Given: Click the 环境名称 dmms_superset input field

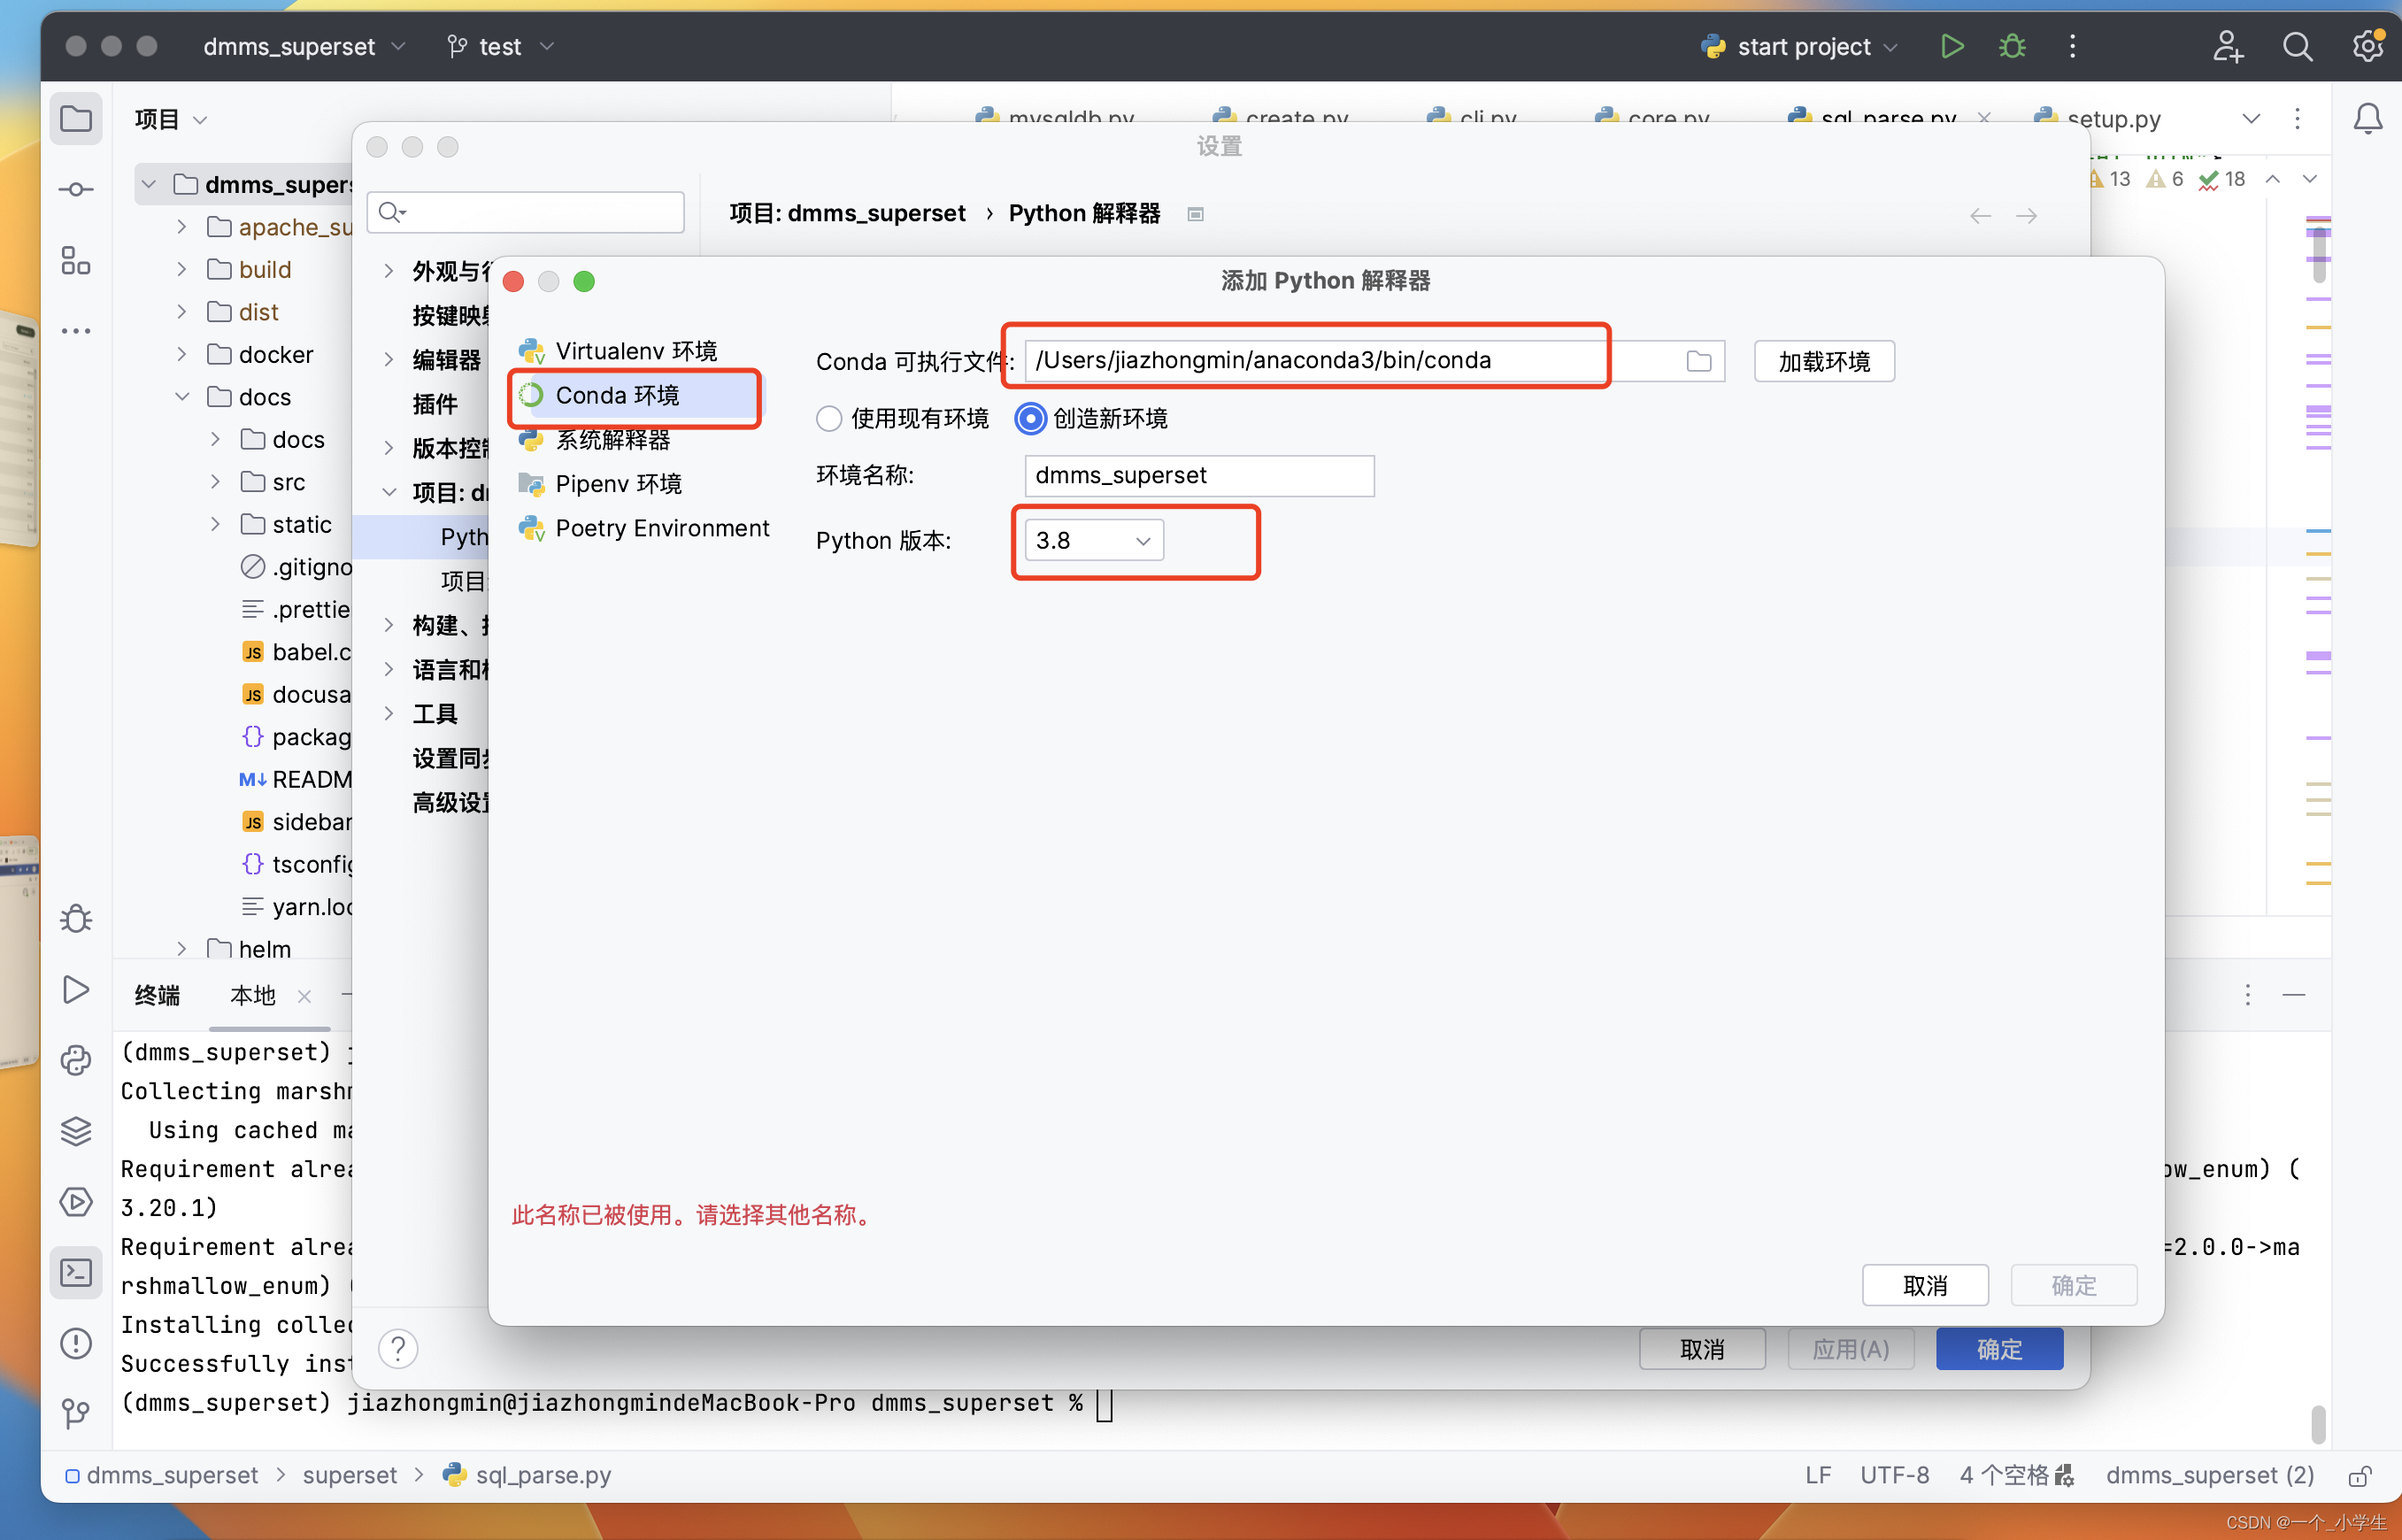Looking at the screenshot, I should [x=1198, y=475].
